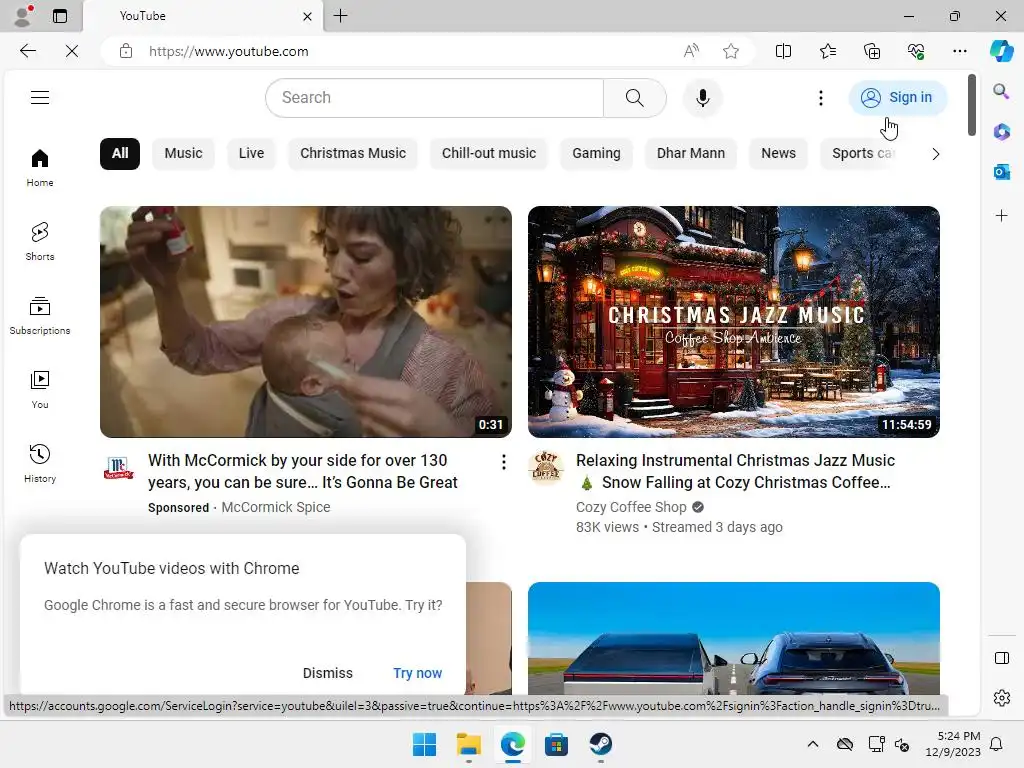The image size is (1024, 768).
Task: Open the notification bell in taskbar
Action: [997, 744]
